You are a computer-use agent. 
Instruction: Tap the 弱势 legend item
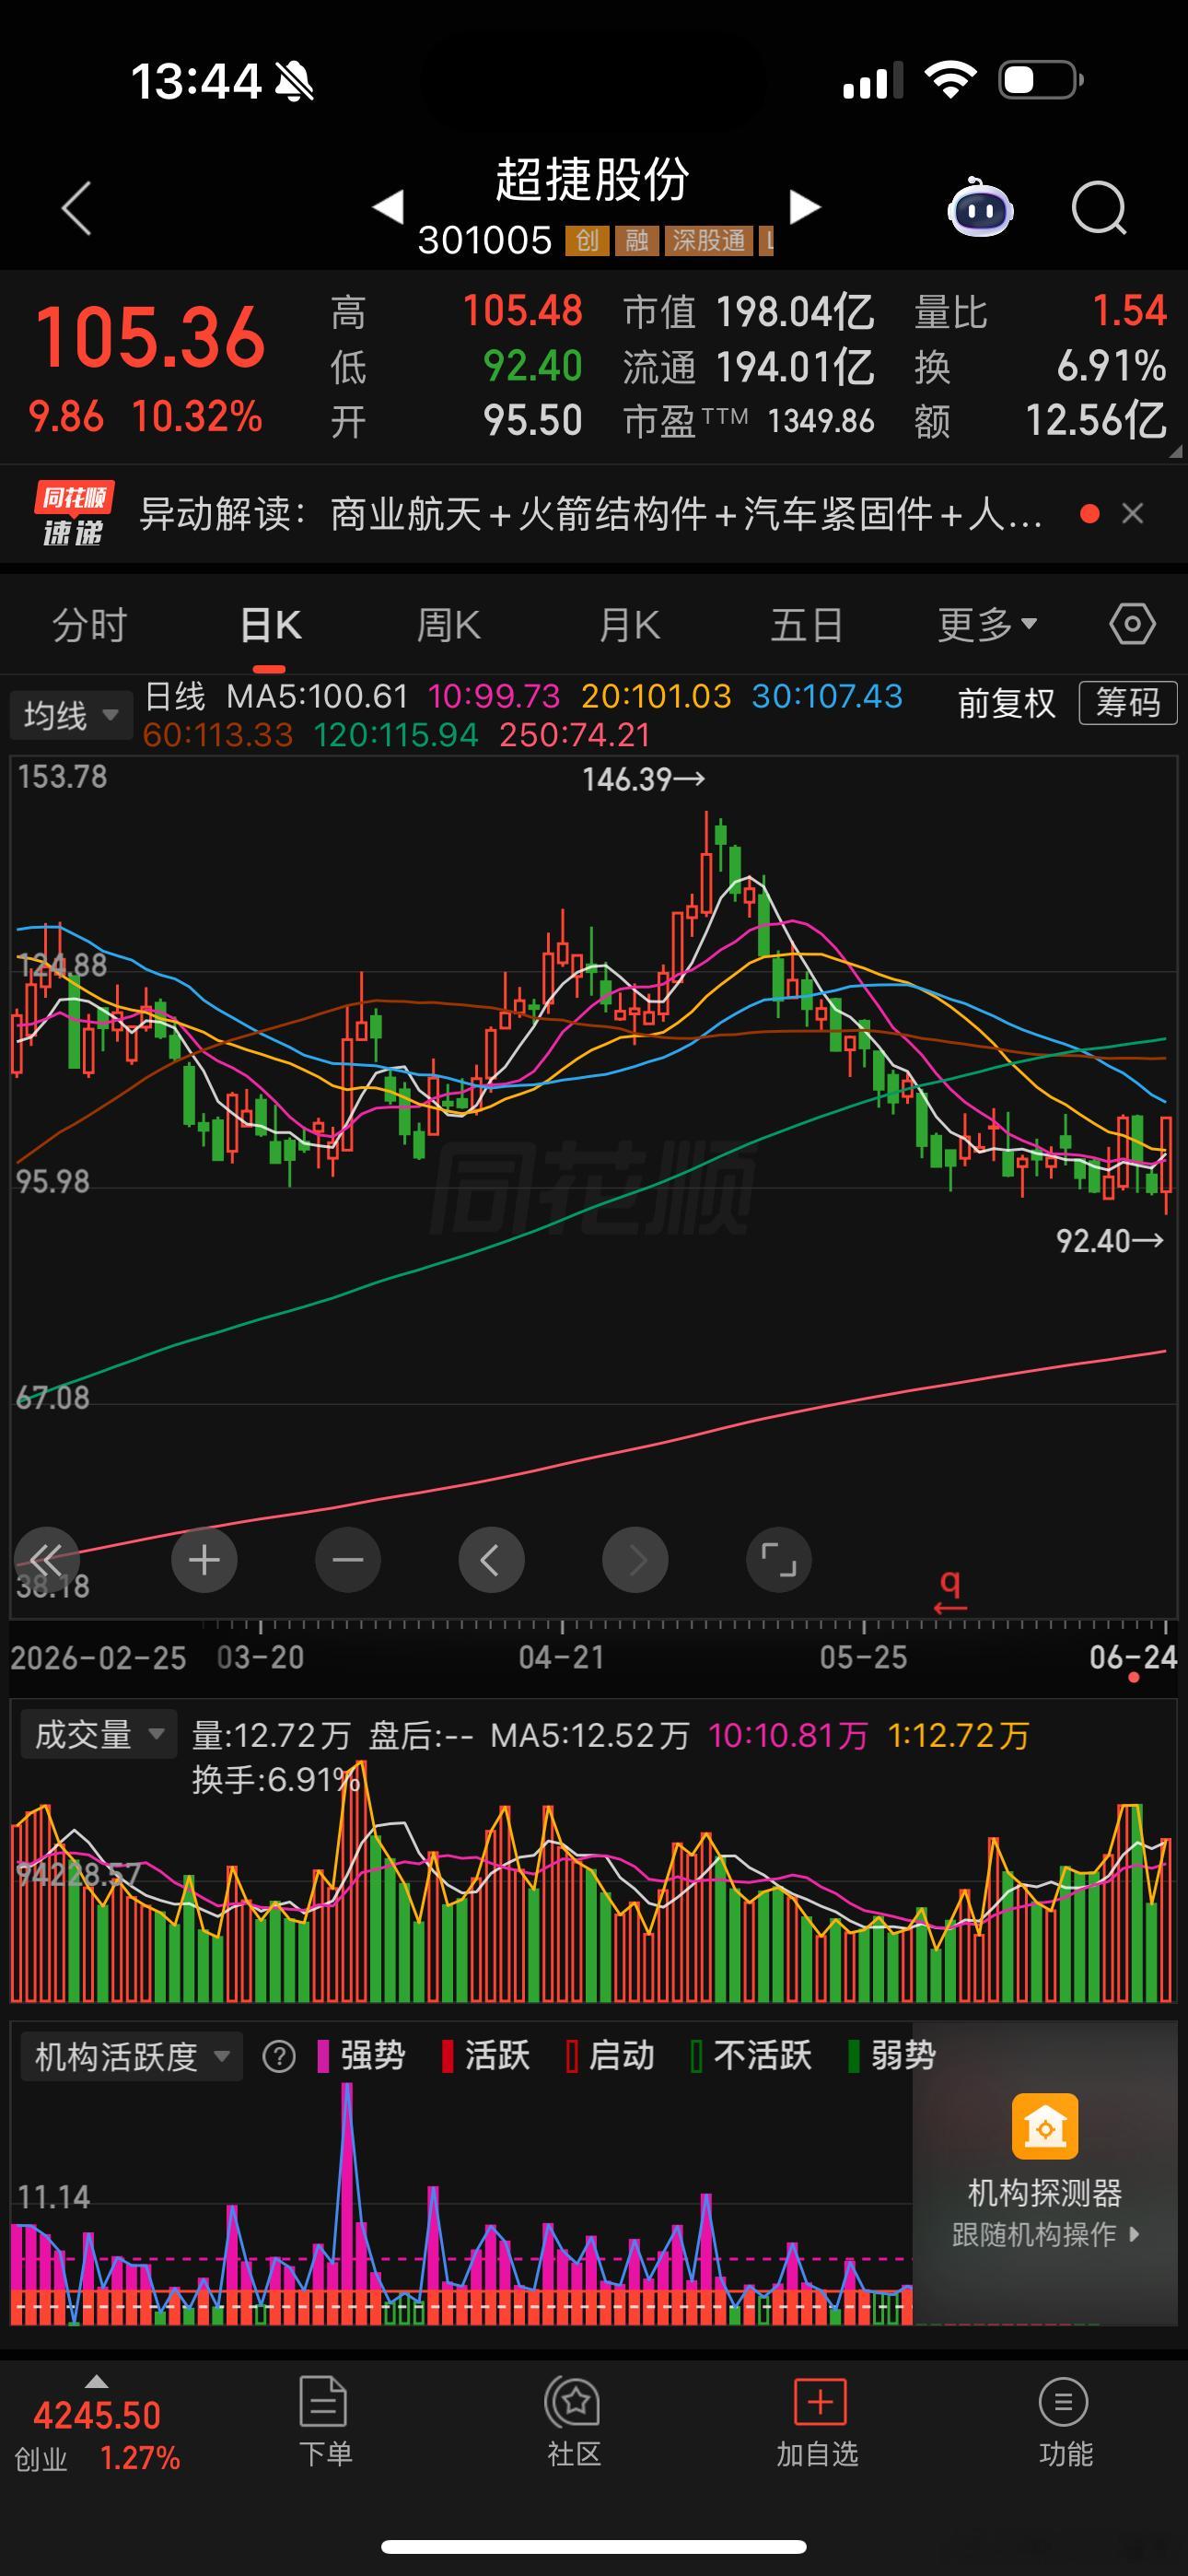(892, 2056)
